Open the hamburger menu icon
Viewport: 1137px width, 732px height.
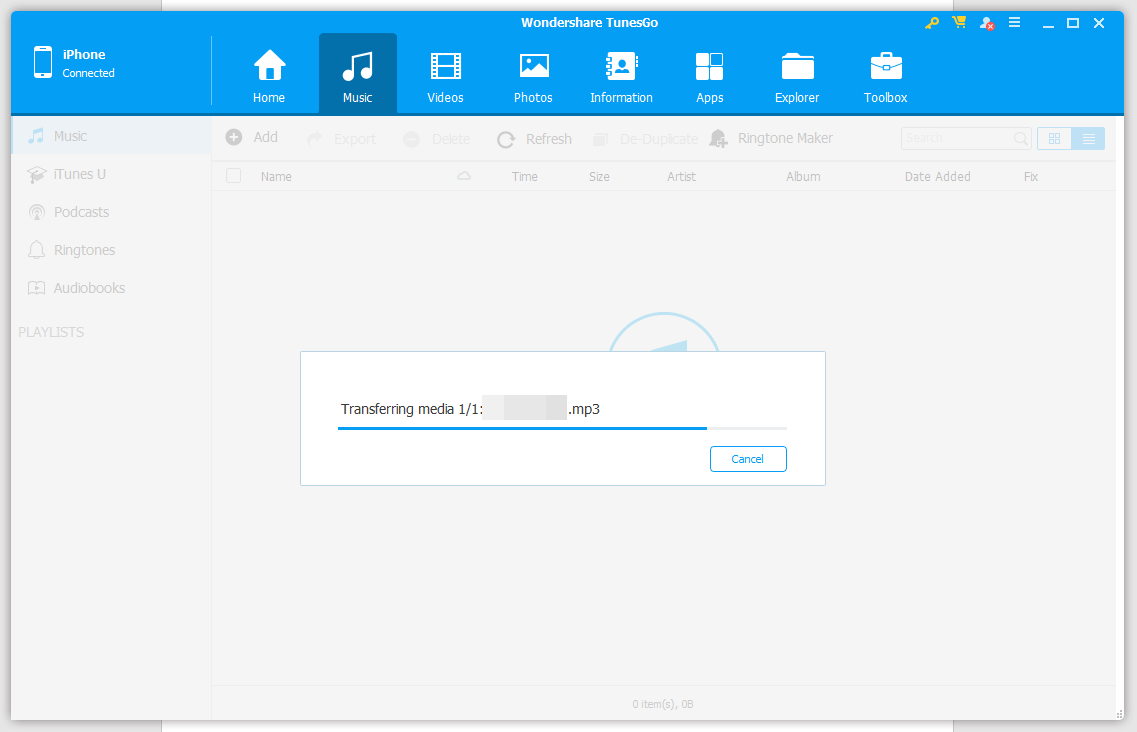(x=1014, y=22)
